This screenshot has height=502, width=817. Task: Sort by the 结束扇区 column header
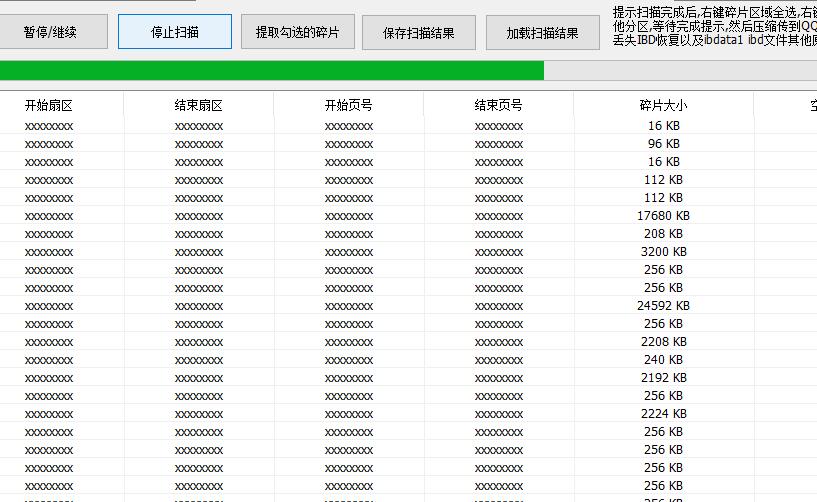coord(199,105)
